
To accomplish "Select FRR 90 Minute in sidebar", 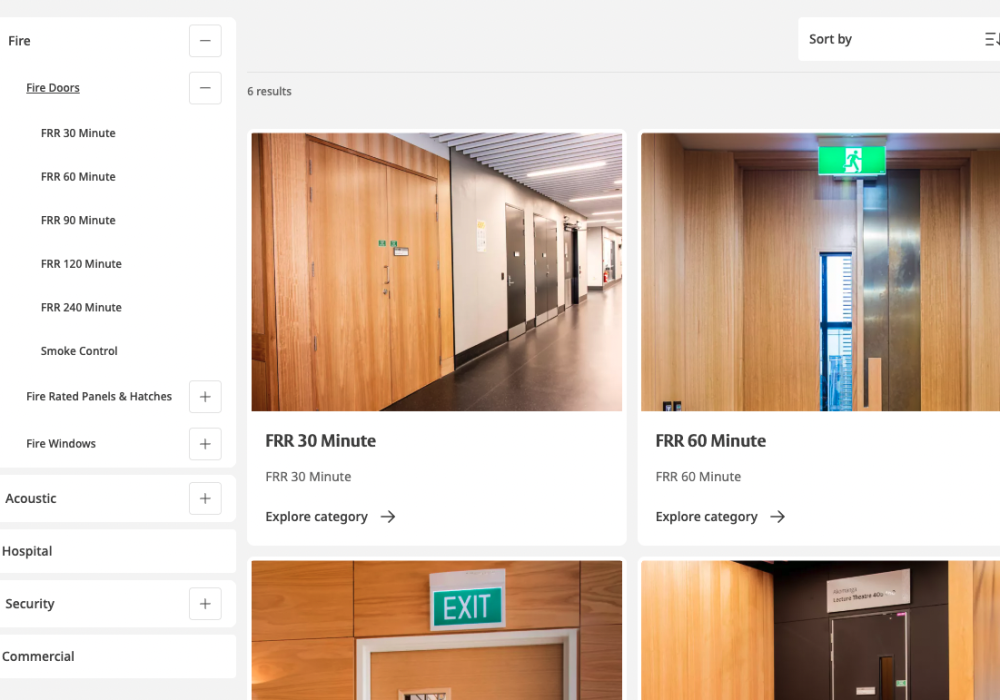I will click(78, 220).
